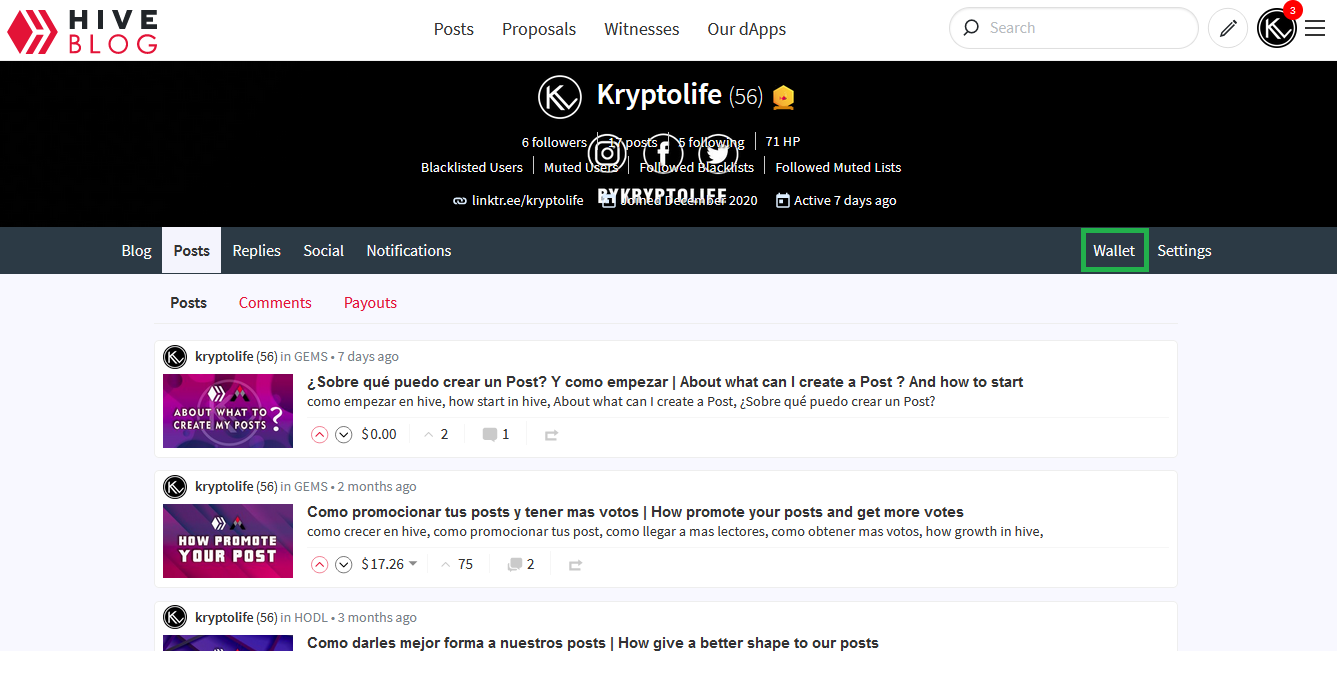This screenshot has height=683, width=1337.
Task: Switch to the Comments sub-tab
Action: (x=275, y=302)
